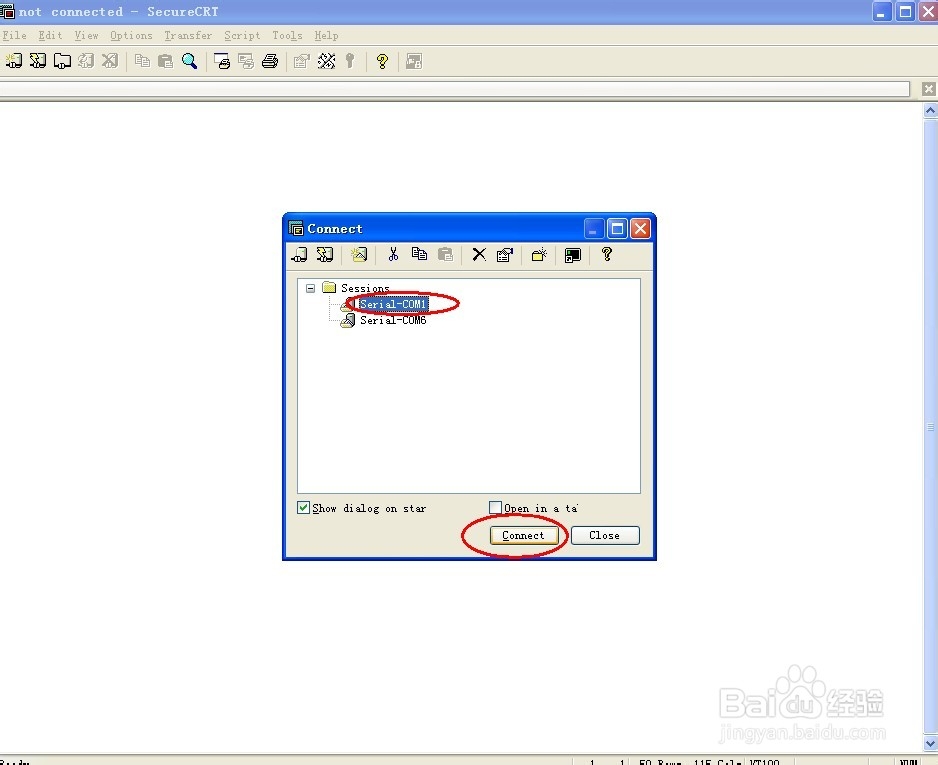938x765 pixels.
Task: Click Create Desktop Shortcut icon in Connect dialog
Action: (x=572, y=255)
